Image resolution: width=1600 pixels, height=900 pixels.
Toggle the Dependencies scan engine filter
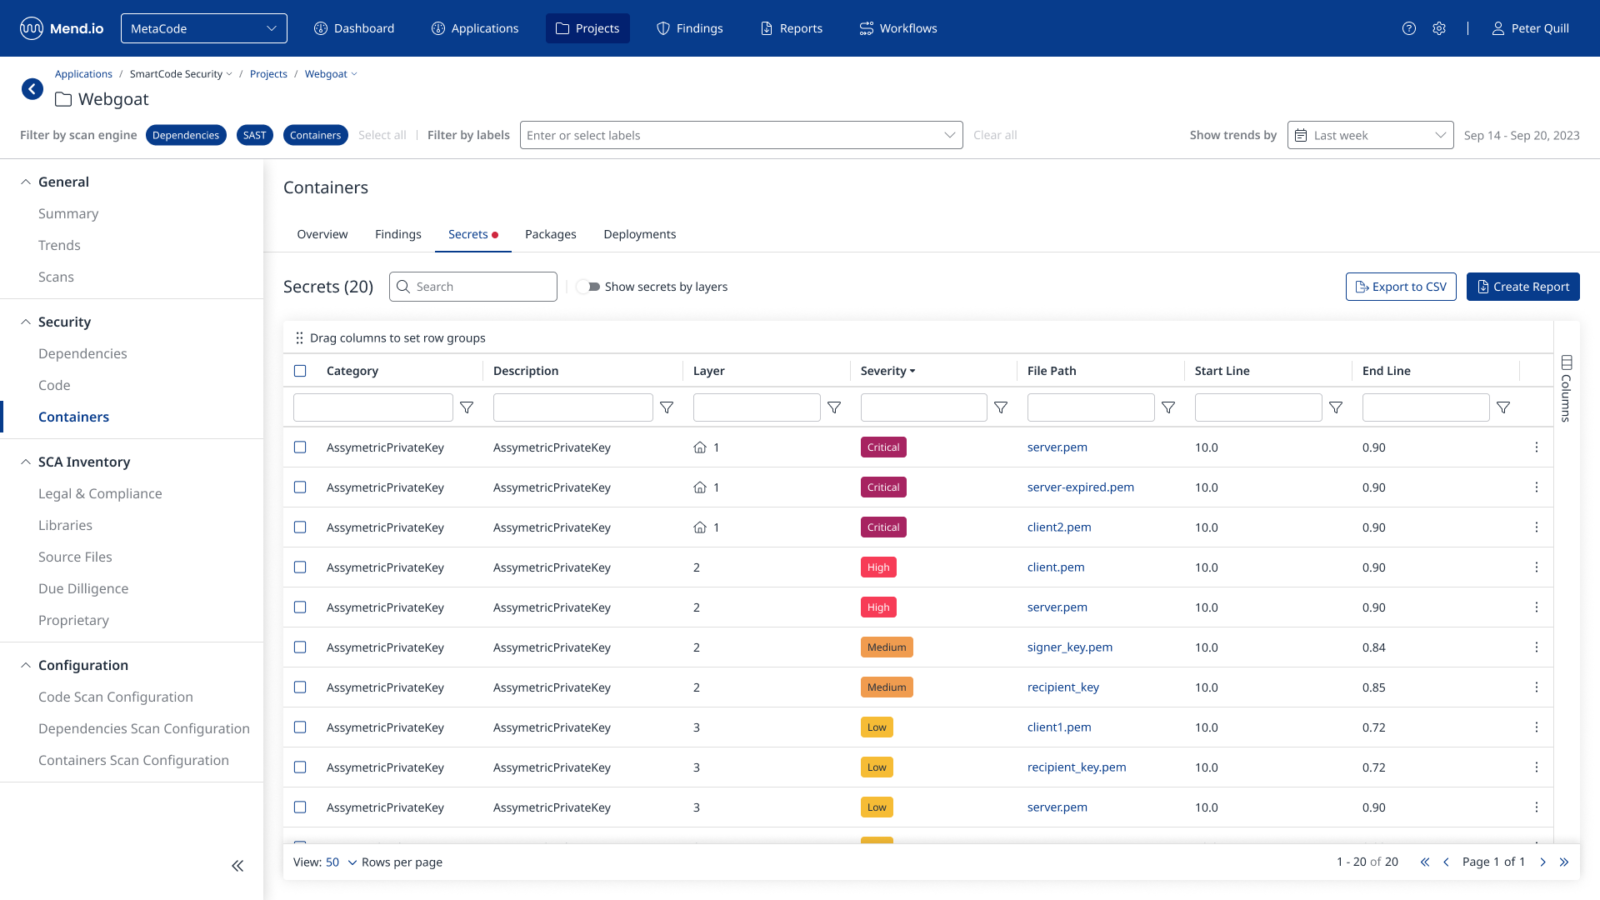[x=186, y=135]
